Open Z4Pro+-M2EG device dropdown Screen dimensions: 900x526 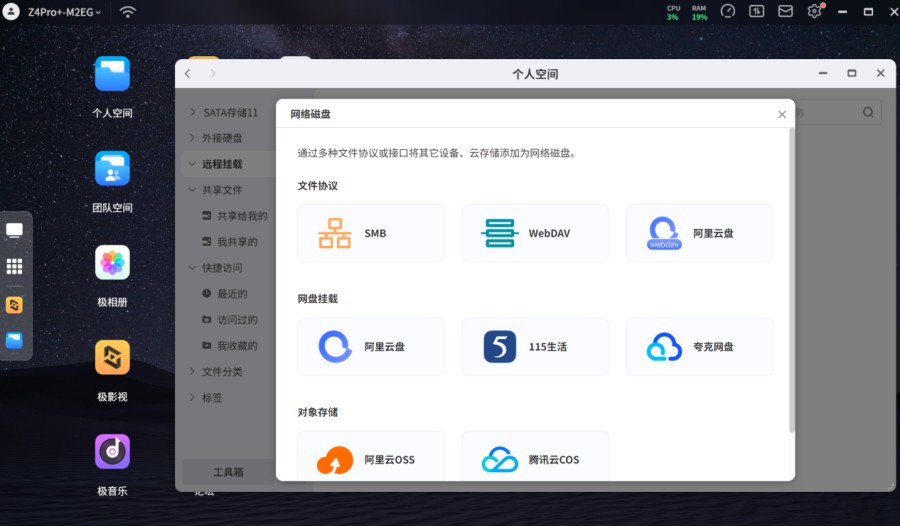coord(64,12)
